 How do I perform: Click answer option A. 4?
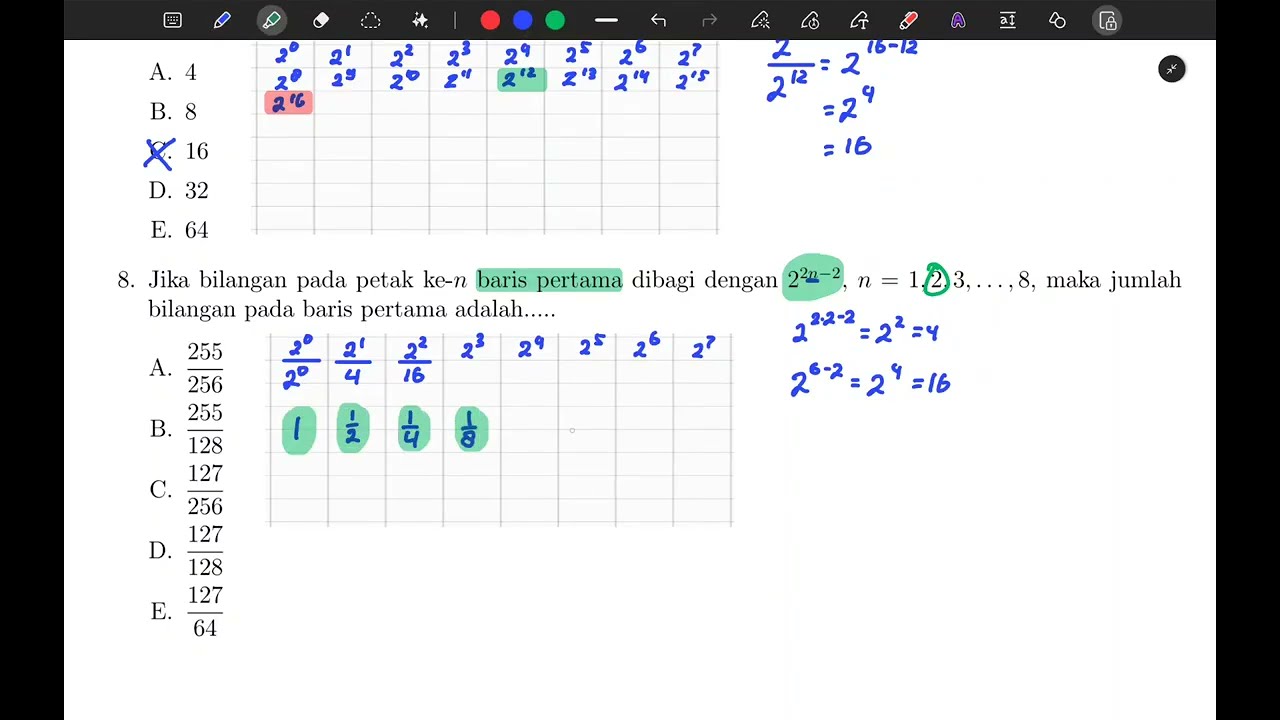tap(173, 72)
